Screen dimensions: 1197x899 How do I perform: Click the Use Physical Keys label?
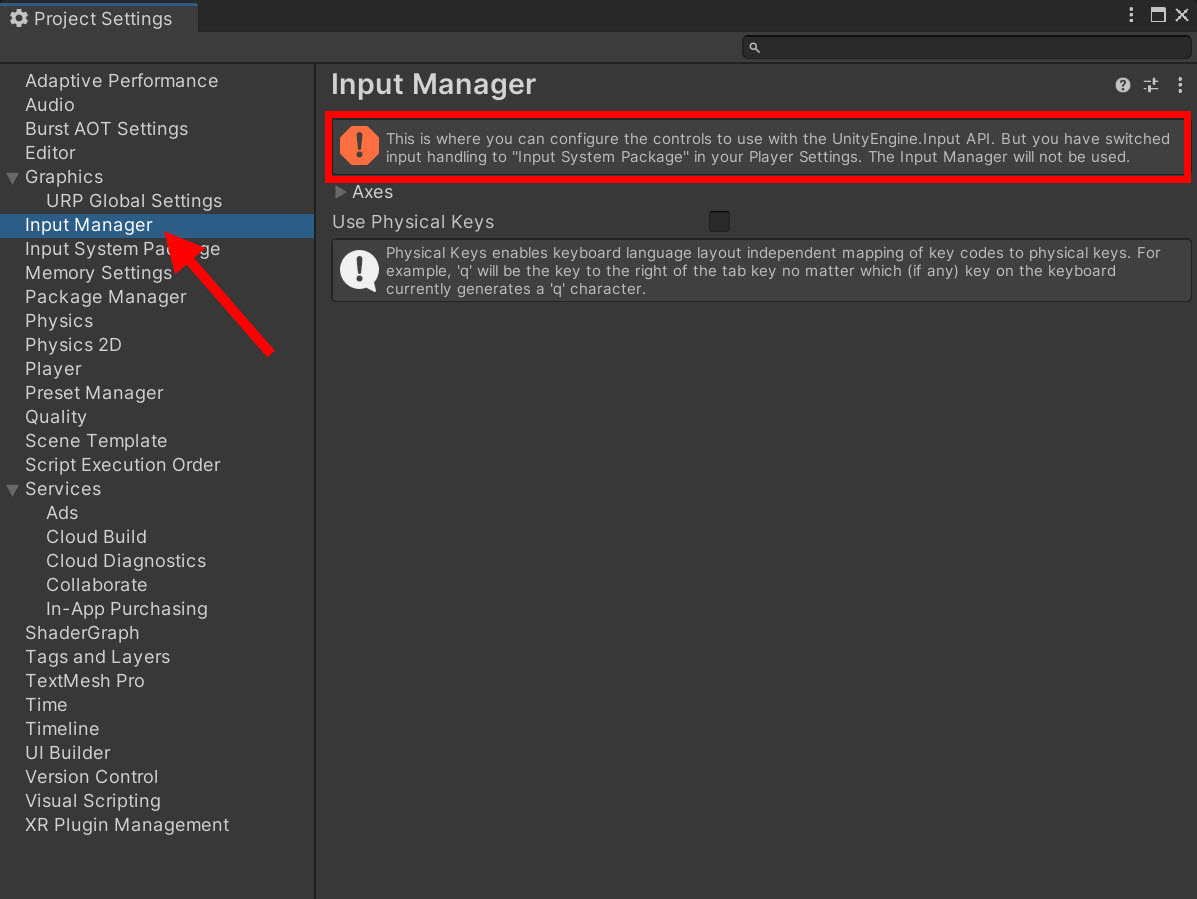(x=413, y=222)
